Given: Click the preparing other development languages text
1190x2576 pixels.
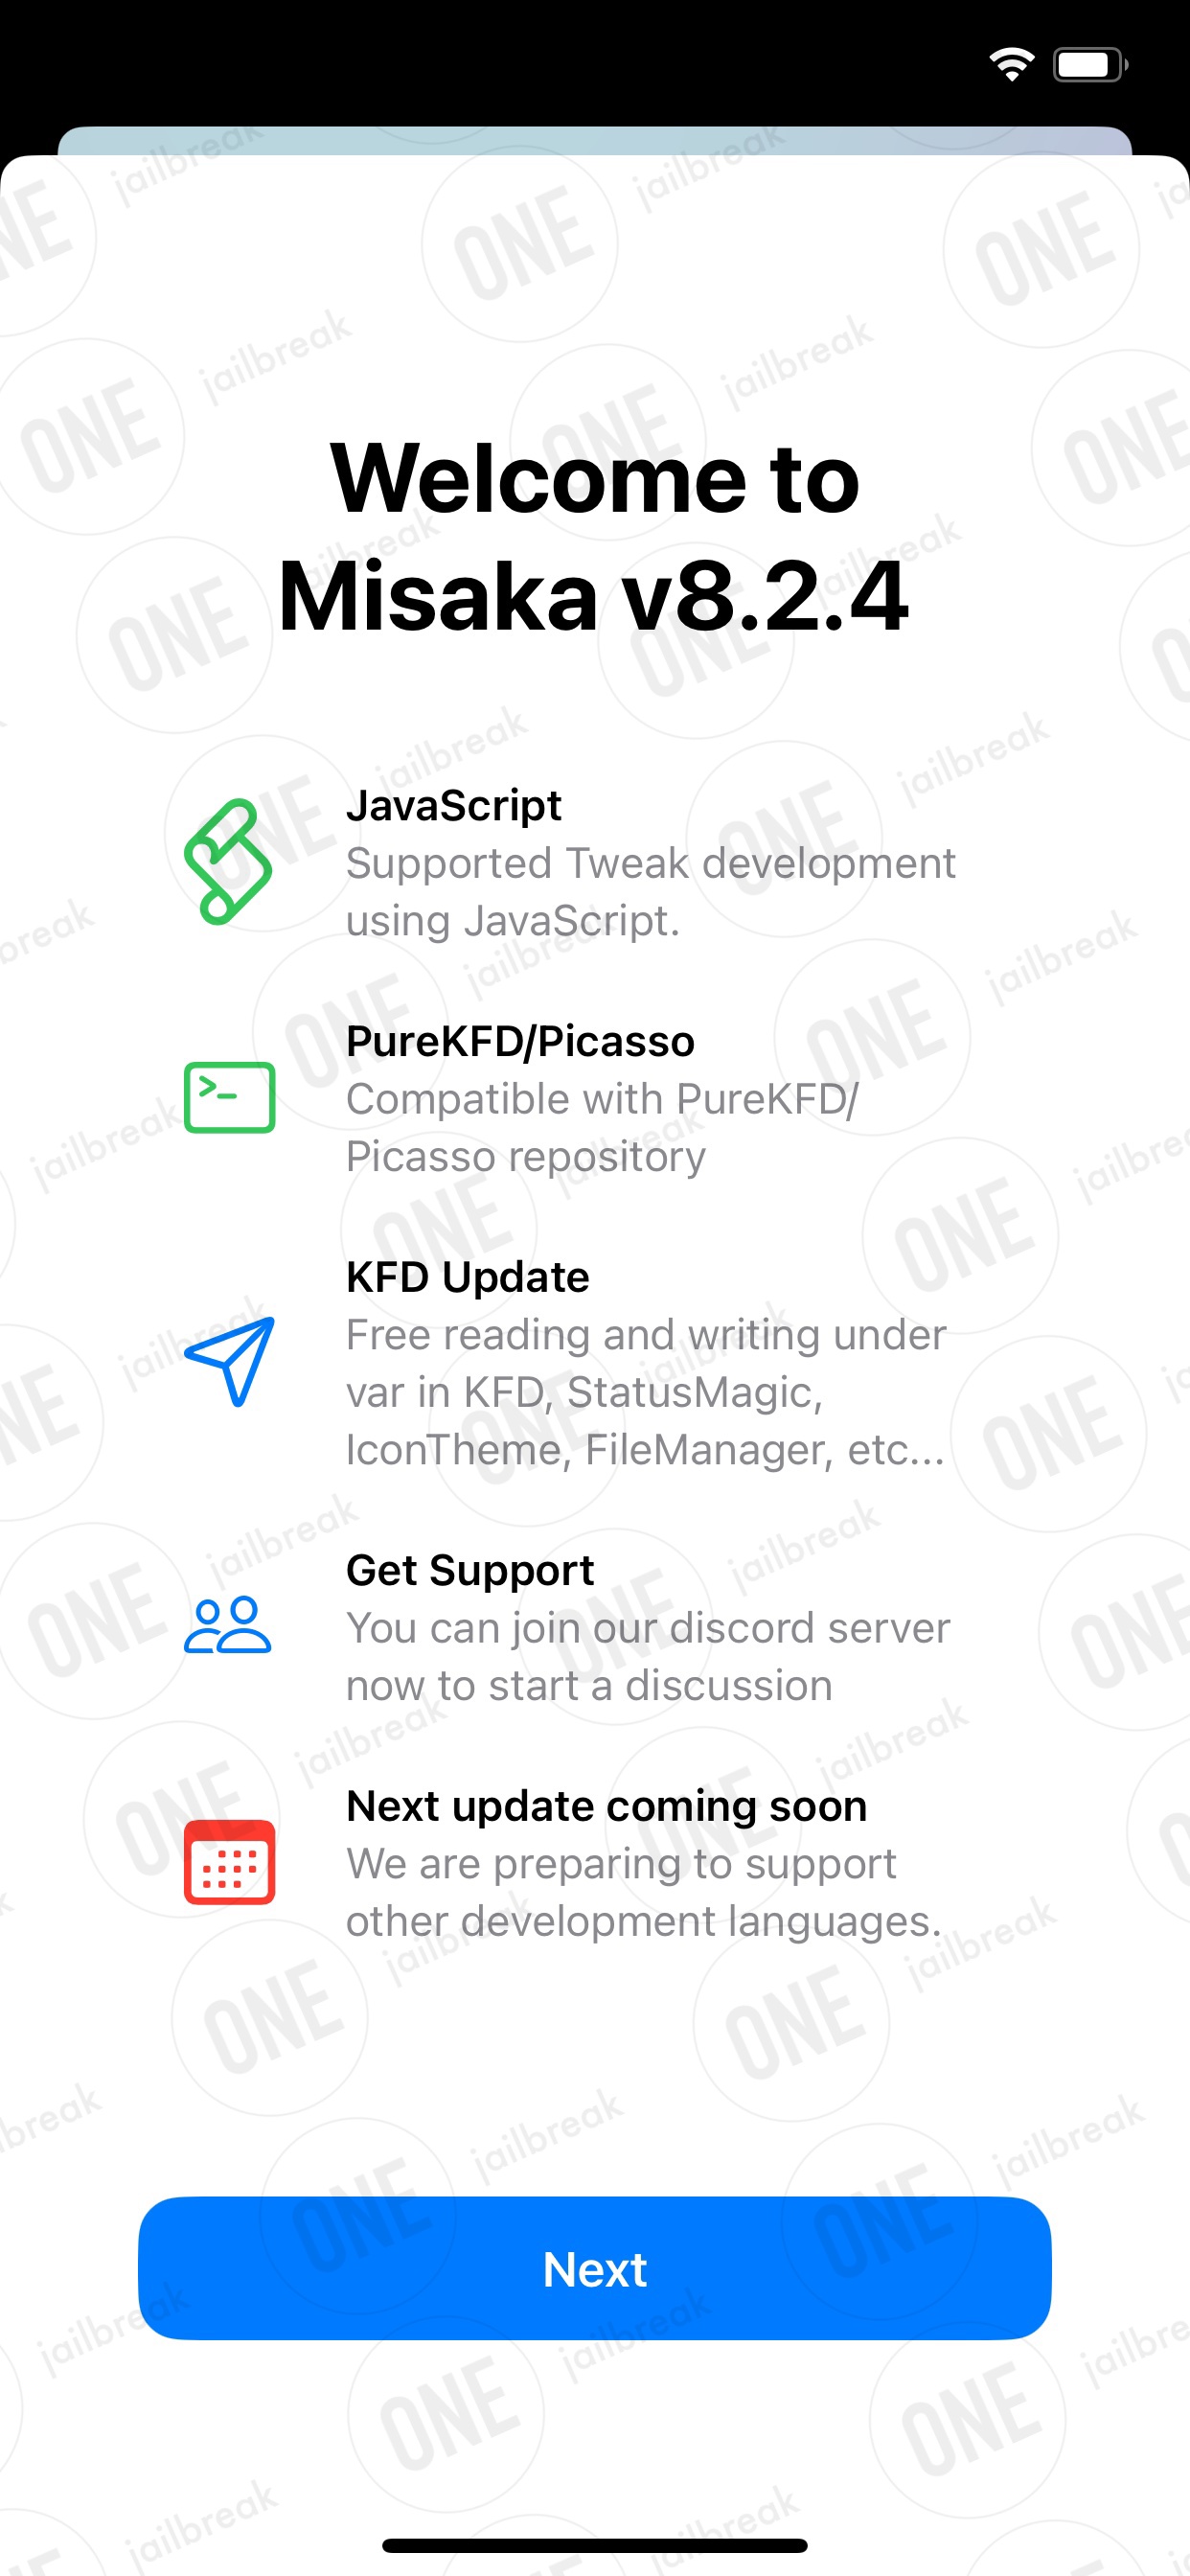Looking at the screenshot, I should (644, 1893).
